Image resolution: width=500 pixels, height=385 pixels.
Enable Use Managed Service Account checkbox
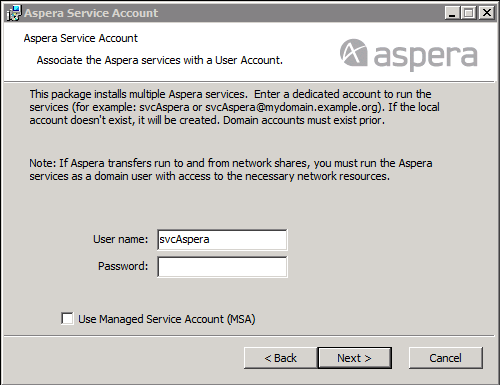pyautogui.click(x=67, y=318)
